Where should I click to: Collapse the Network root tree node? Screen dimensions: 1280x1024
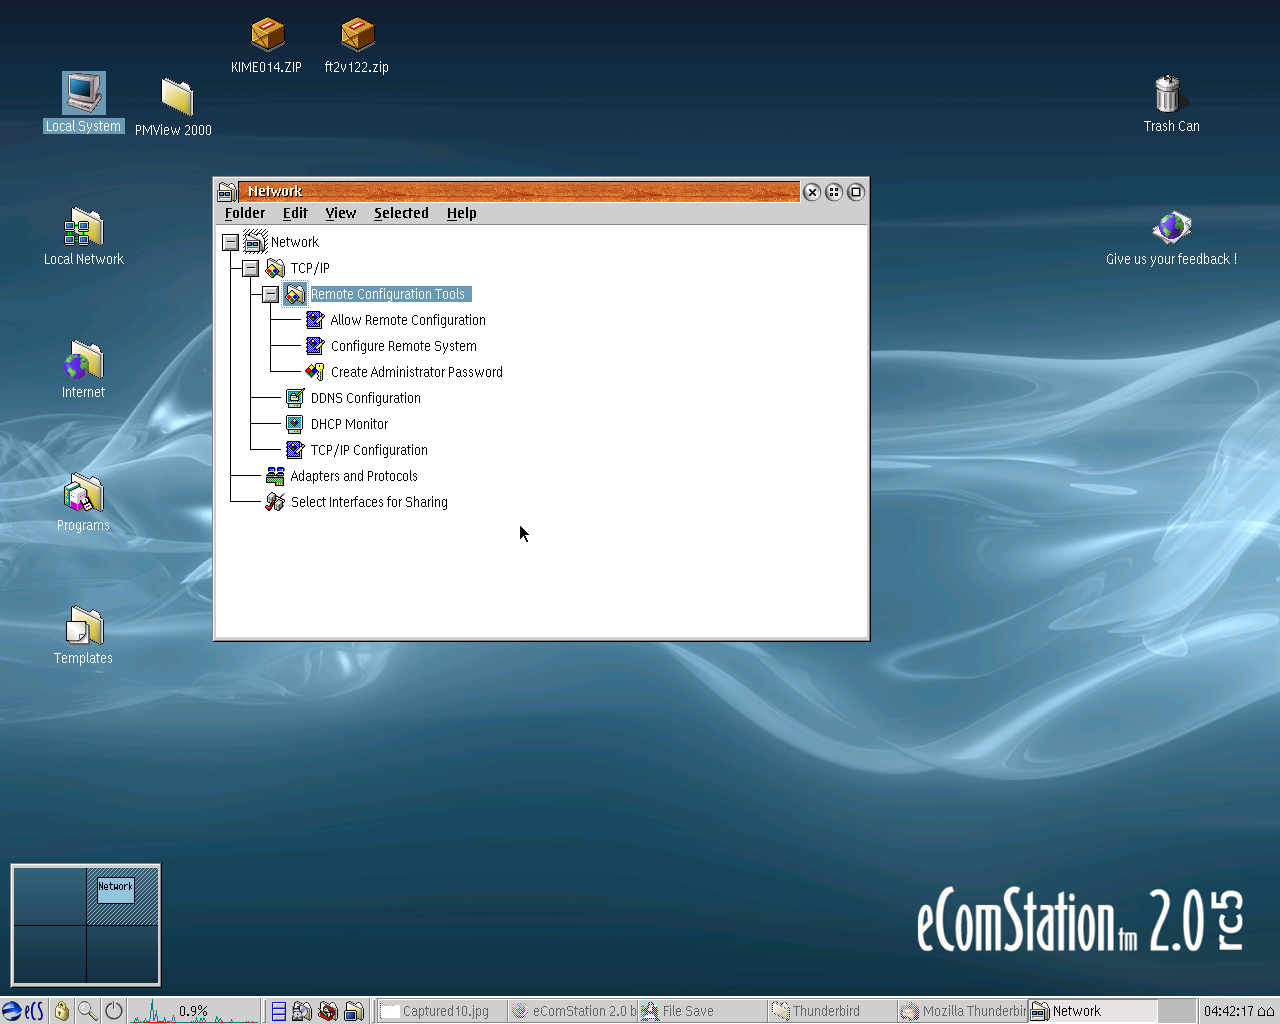[x=230, y=242]
